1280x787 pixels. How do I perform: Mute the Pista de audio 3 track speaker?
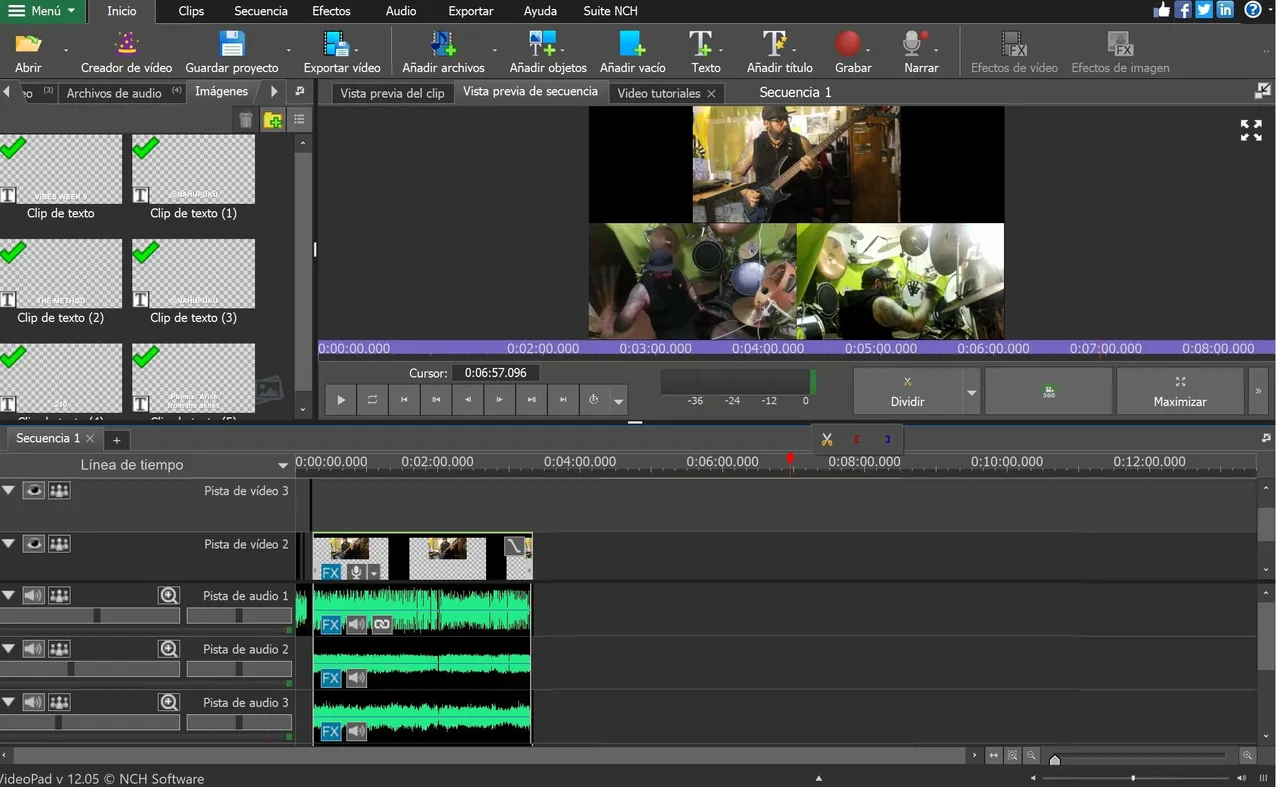34,702
